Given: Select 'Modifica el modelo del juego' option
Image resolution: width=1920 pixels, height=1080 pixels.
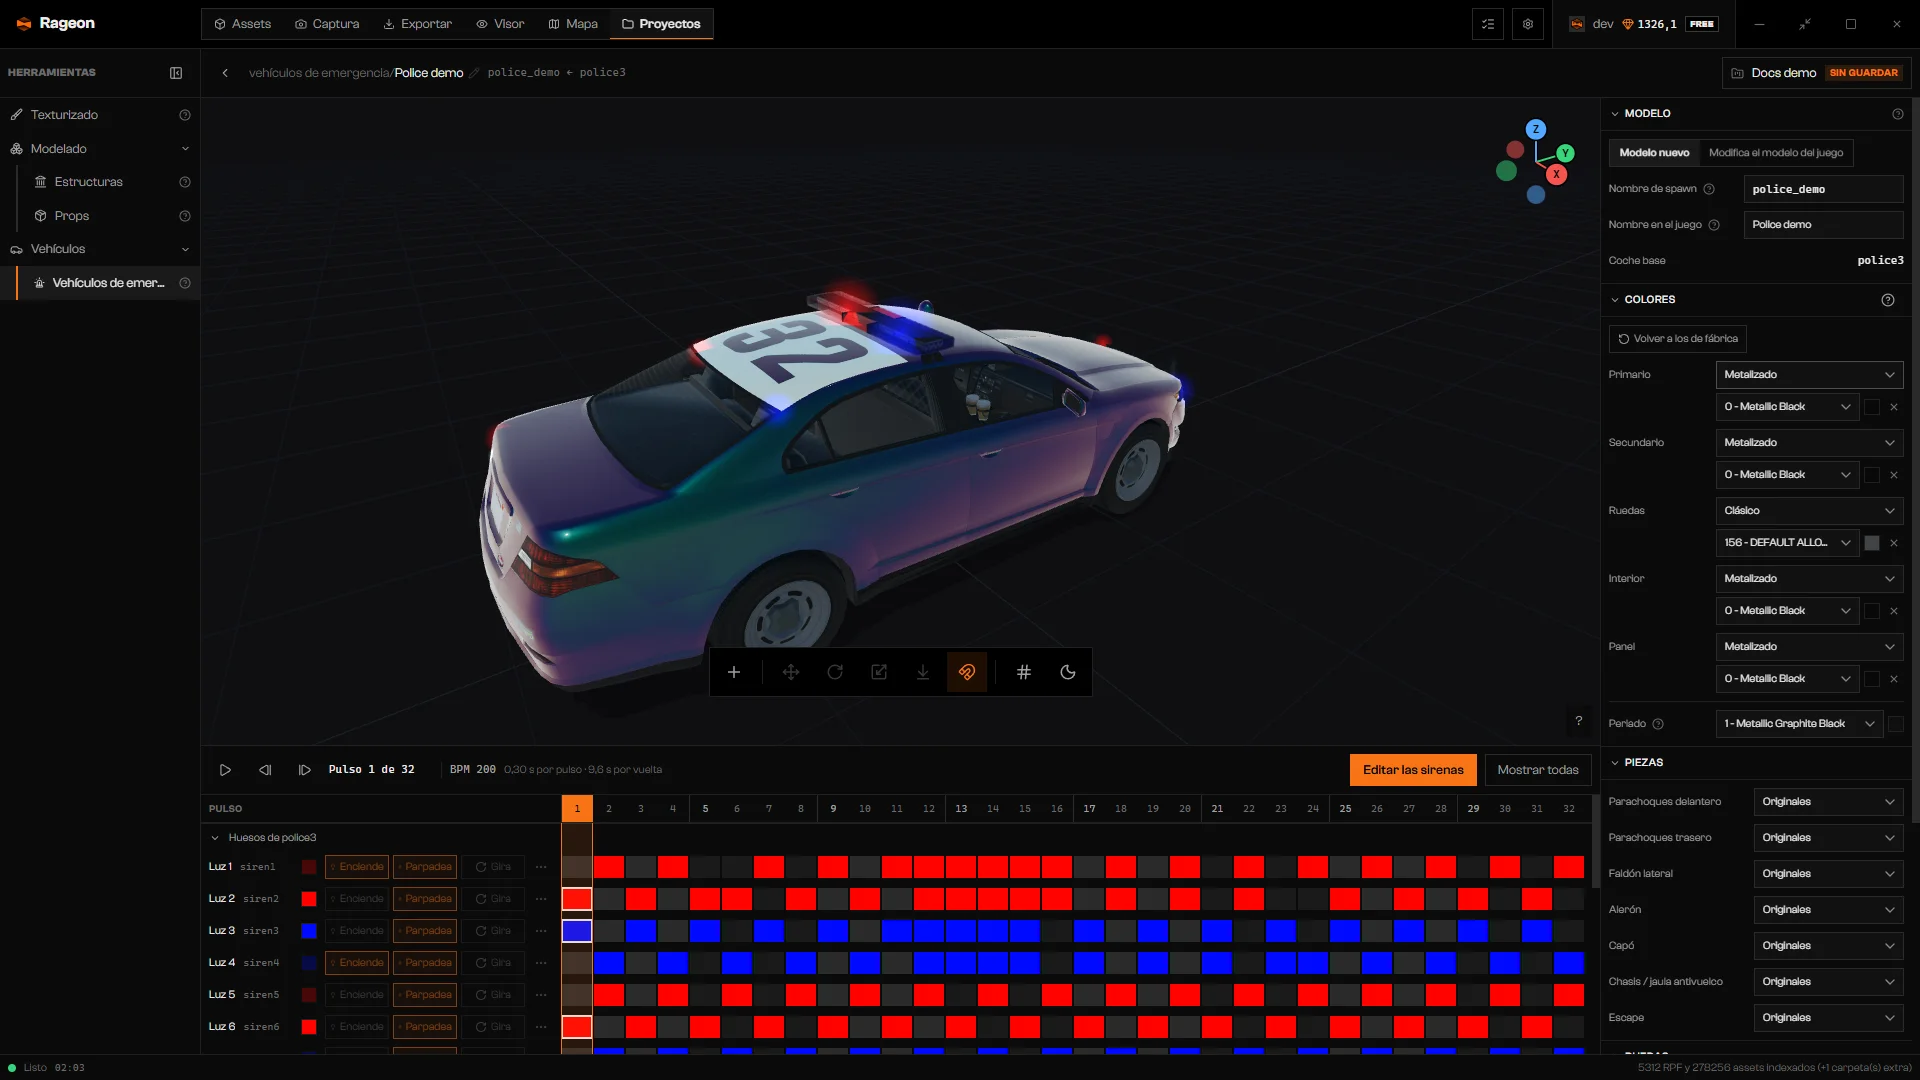Looking at the screenshot, I should tap(1776, 153).
